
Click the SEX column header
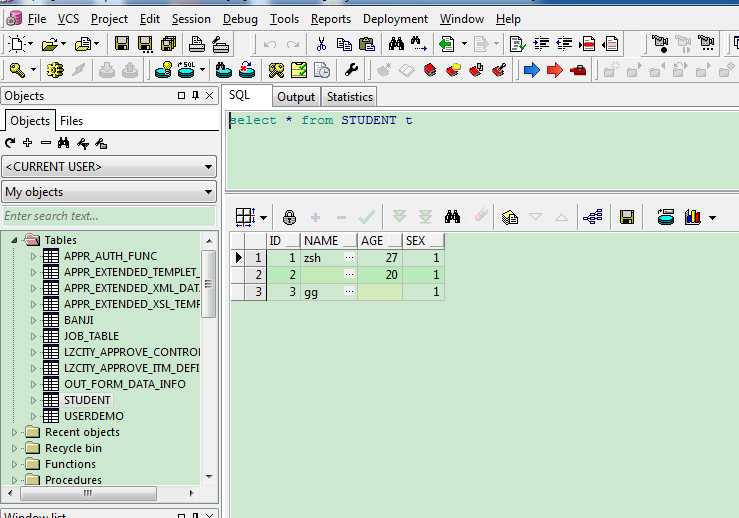pyautogui.click(x=423, y=241)
